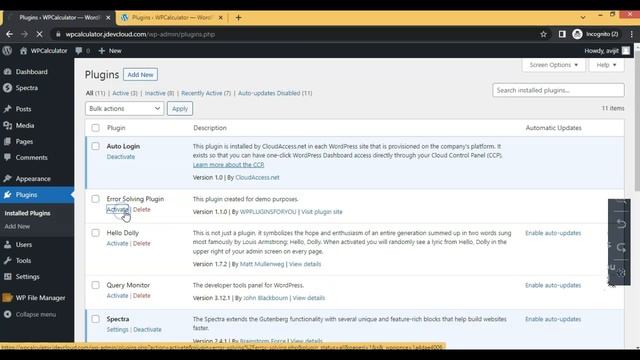This screenshot has height=360, width=640.
Task: Open Learn more about the CCP link
Action: 228,165
